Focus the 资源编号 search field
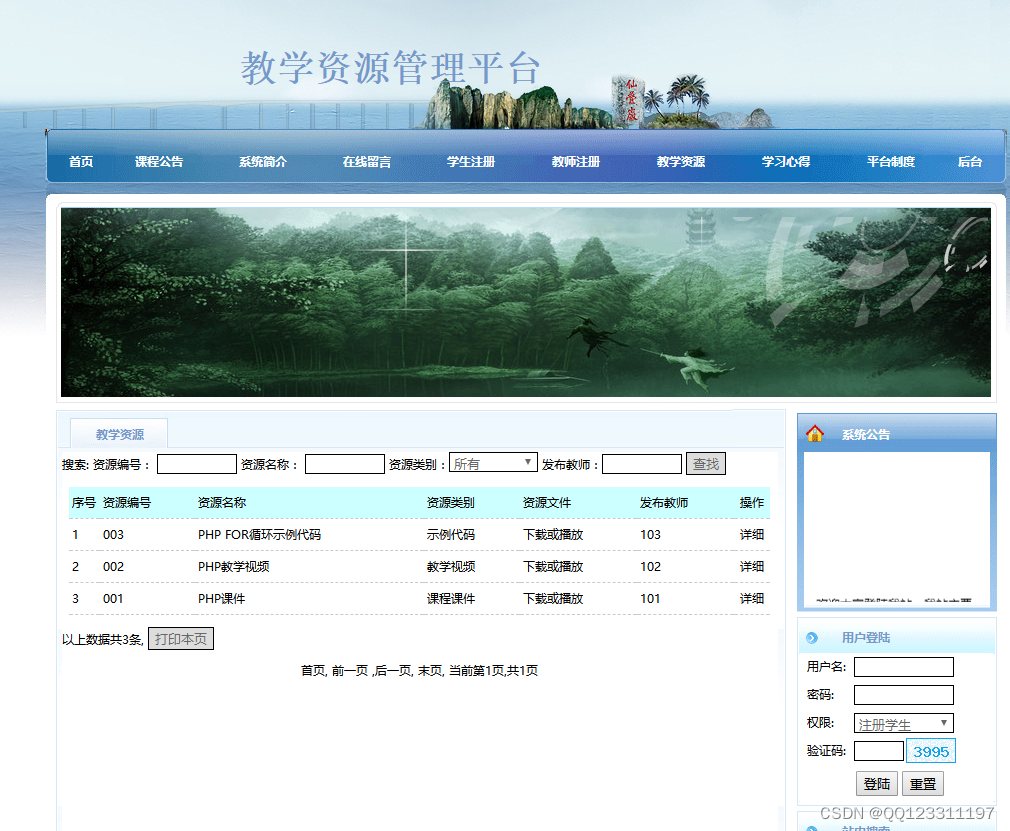Viewport: 1010px width, 831px height. tap(196, 464)
